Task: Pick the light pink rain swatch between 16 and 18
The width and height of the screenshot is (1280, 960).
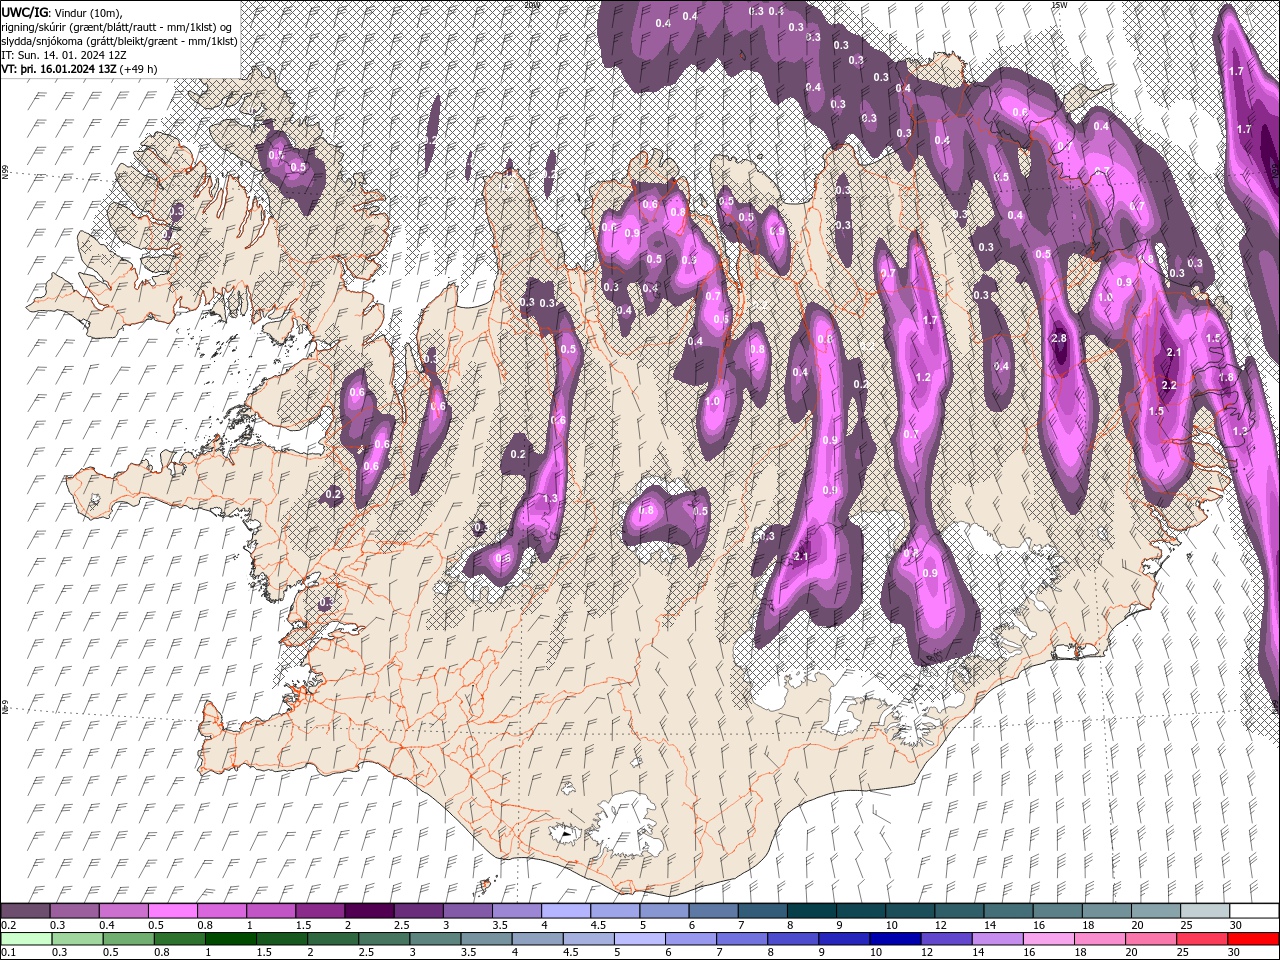Action: click(1048, 939)
